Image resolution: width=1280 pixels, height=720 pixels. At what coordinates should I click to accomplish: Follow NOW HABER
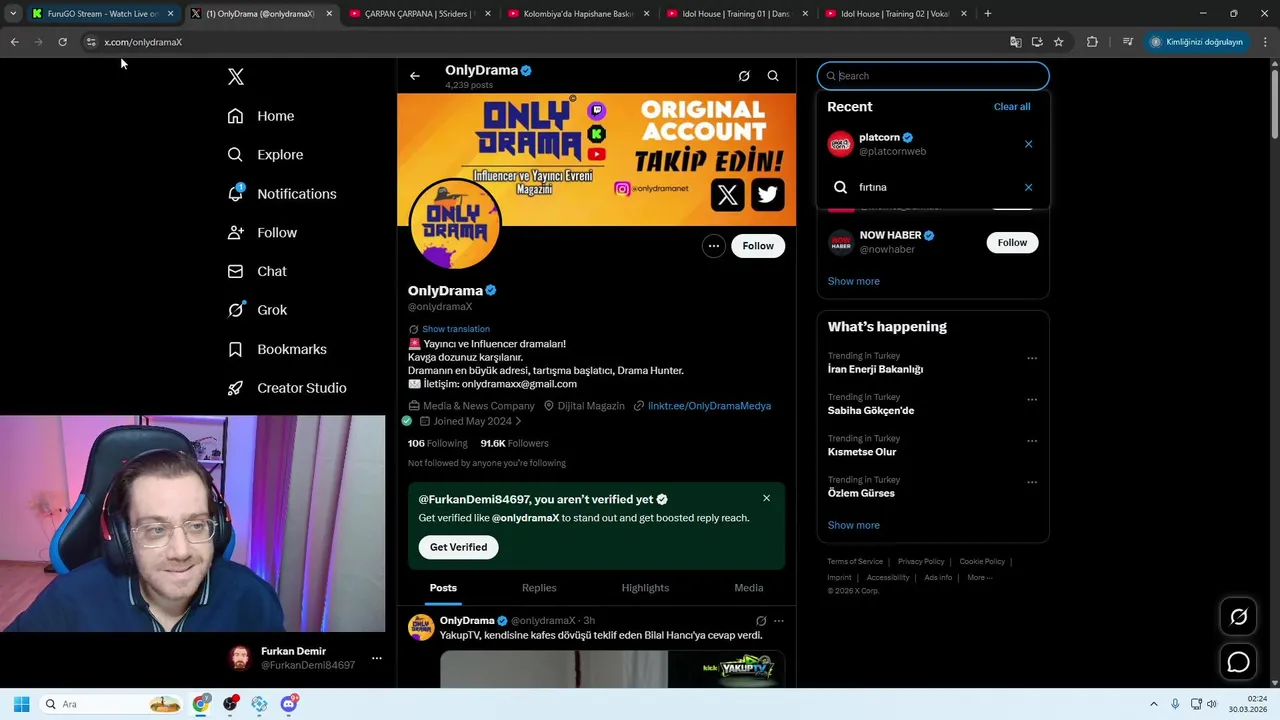pos(1012,242)
